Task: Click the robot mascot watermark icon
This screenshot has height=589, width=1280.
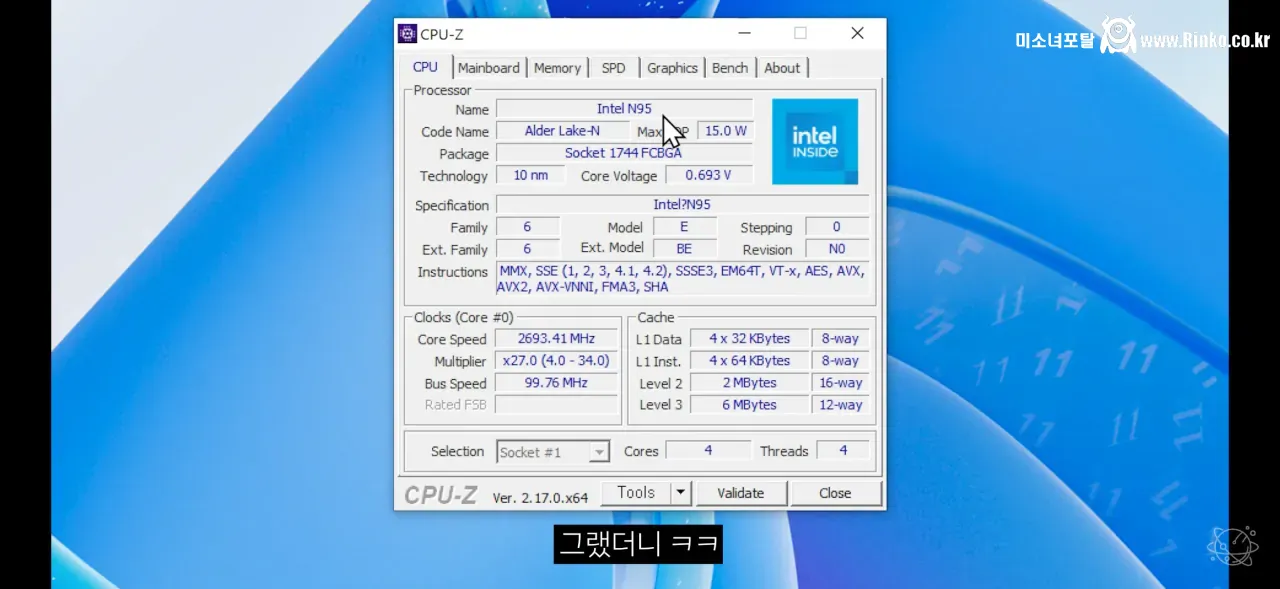Action: pos(1116,33)
